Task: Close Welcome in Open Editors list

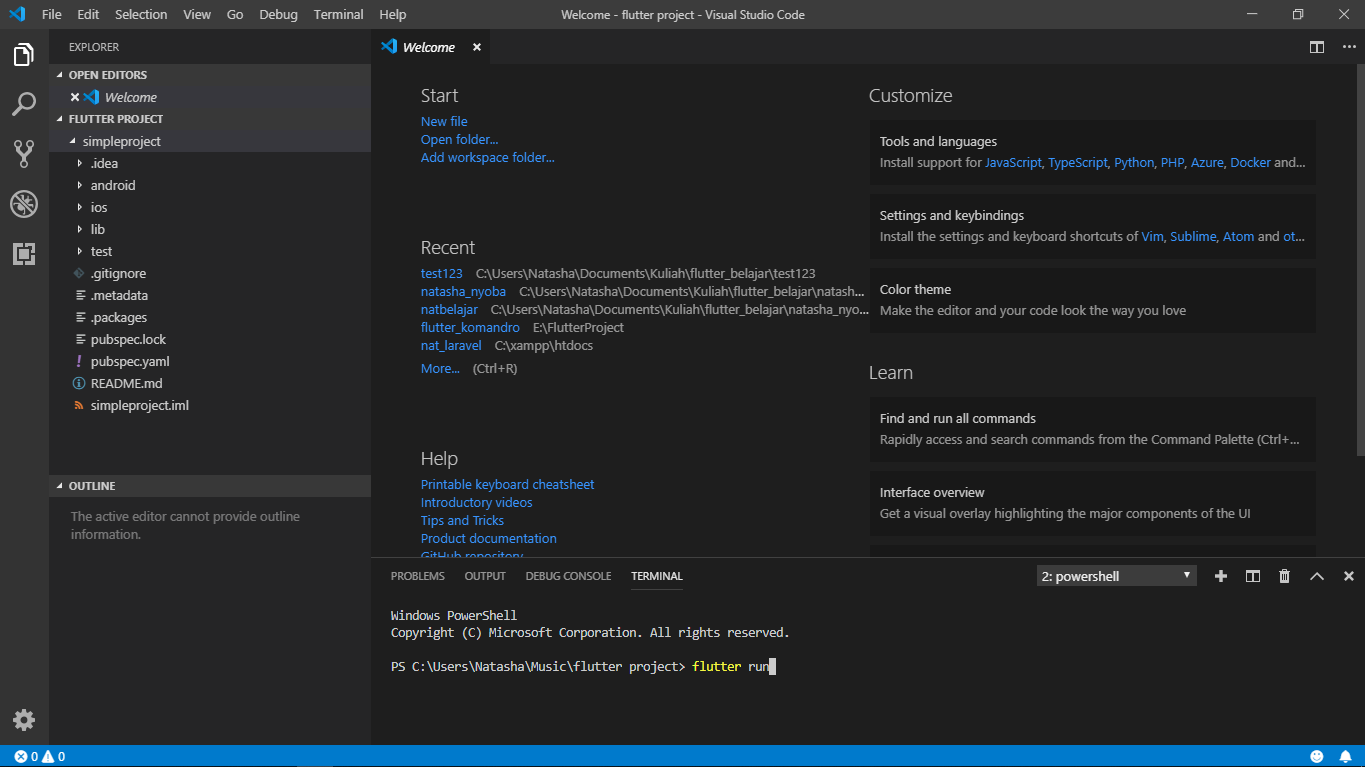Action: point(75,97)
